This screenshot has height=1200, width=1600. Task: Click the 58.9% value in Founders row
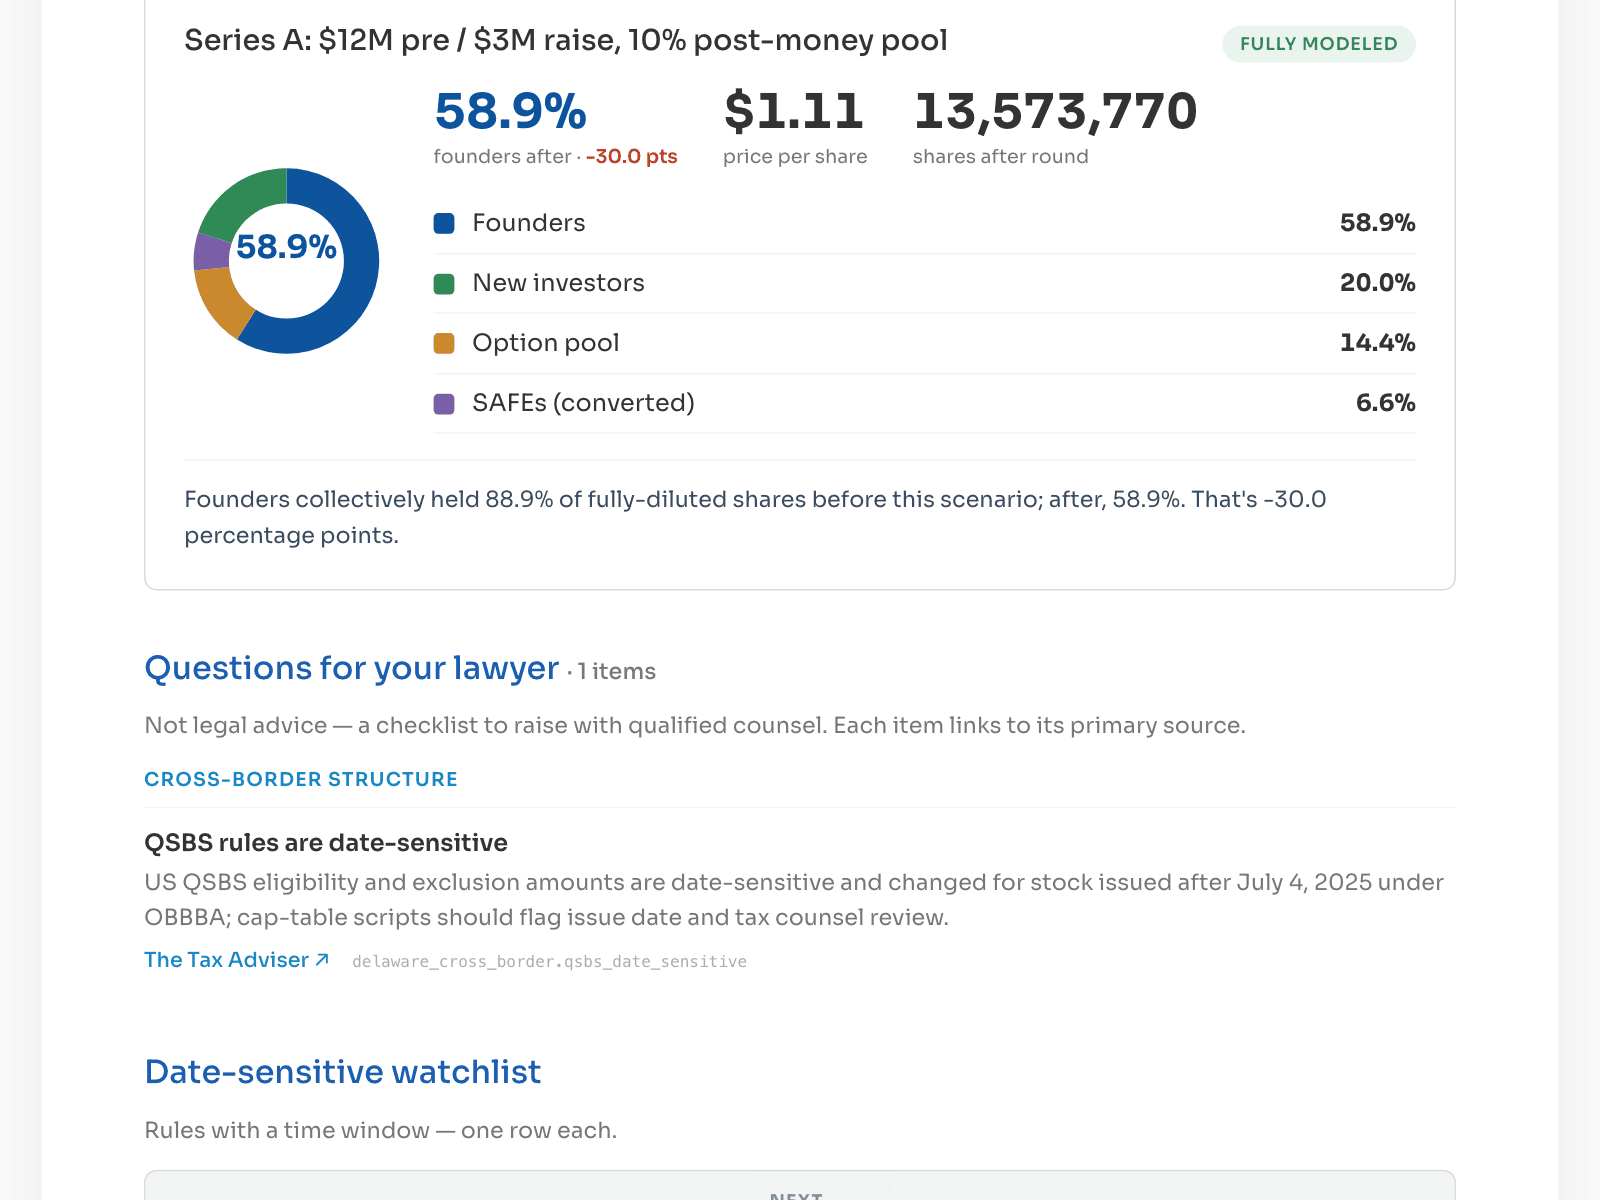1377,223
